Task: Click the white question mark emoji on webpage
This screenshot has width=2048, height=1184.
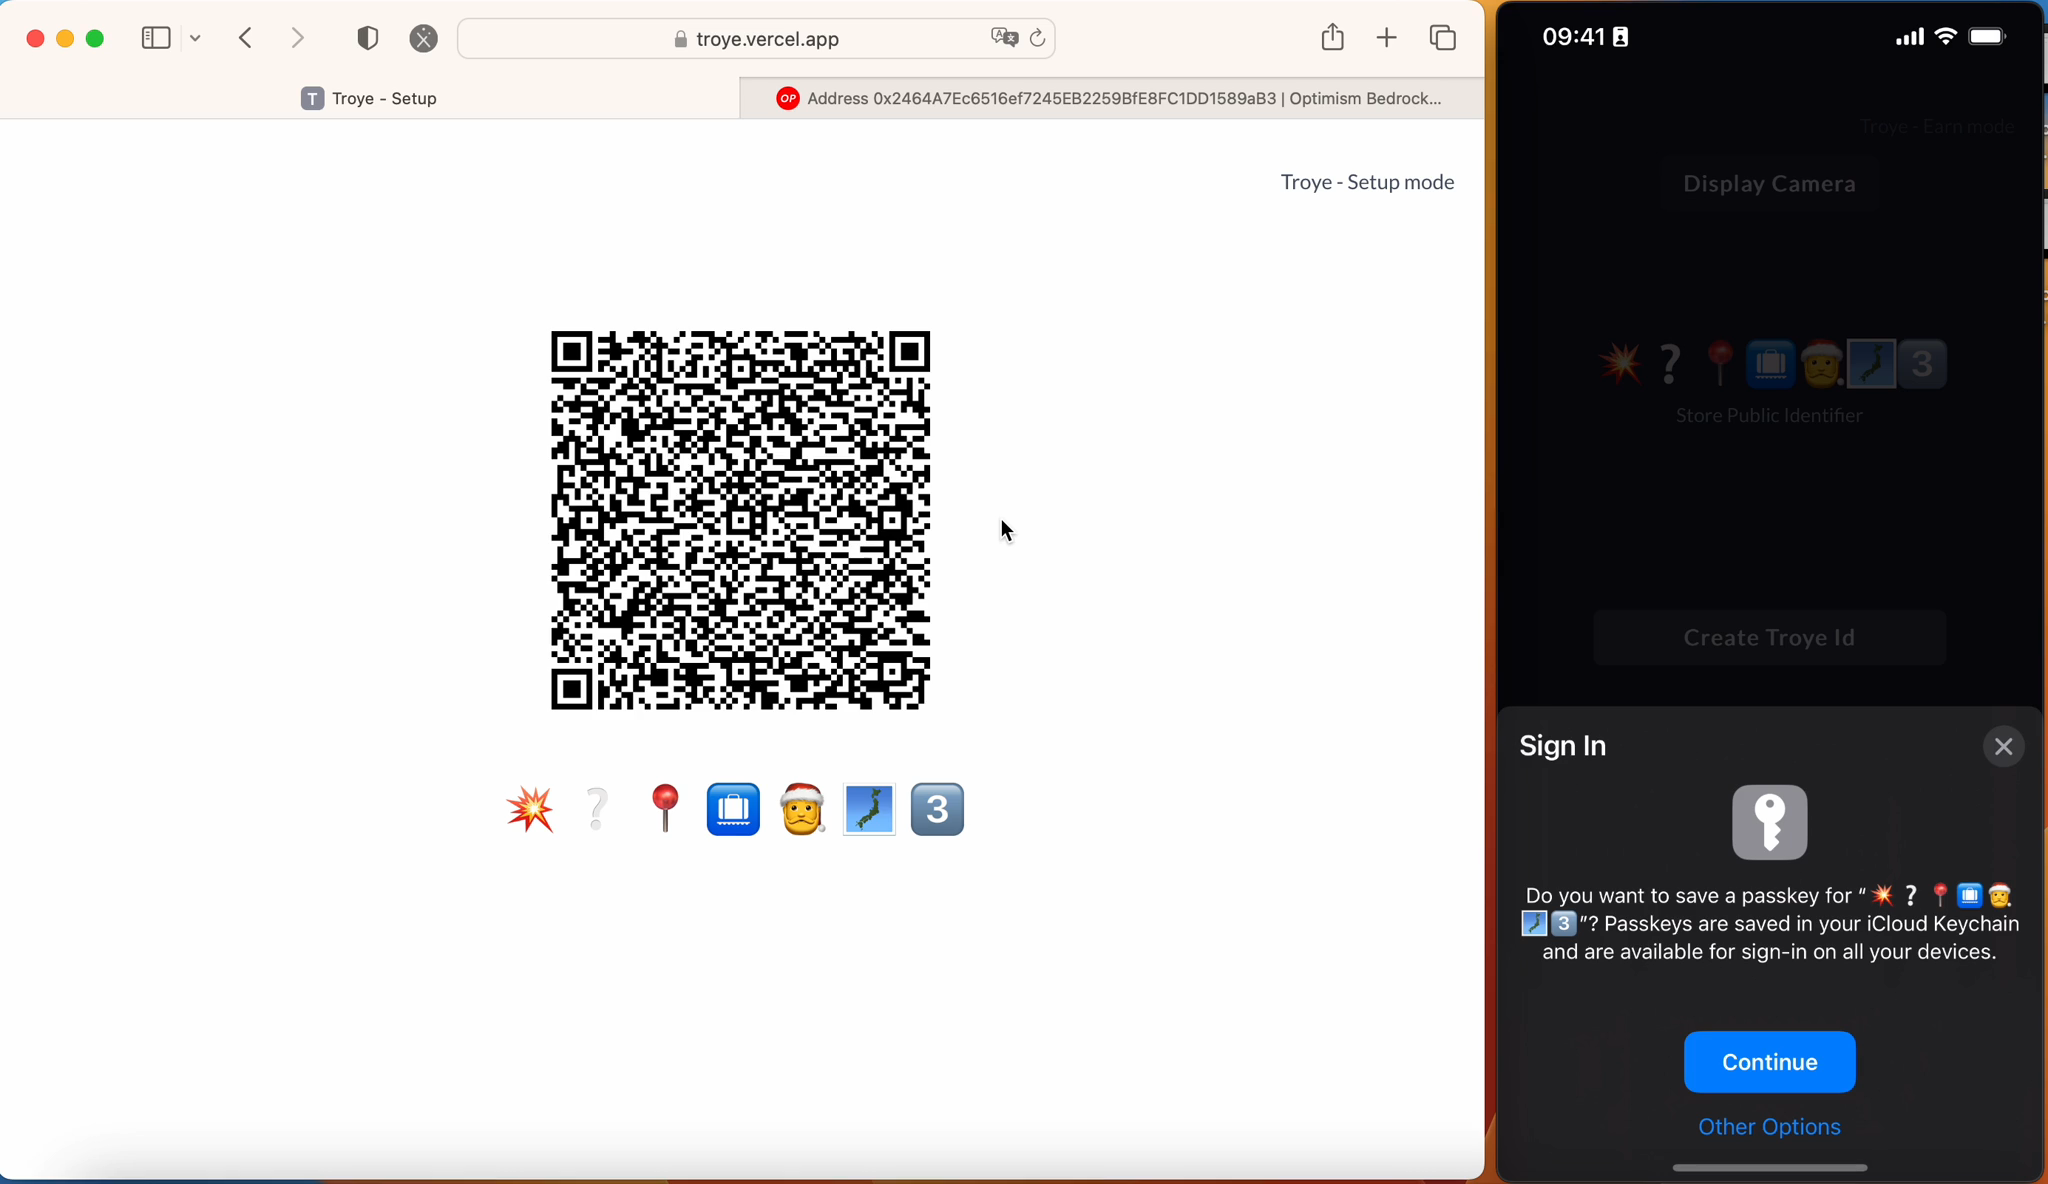Action: [597, 809]
